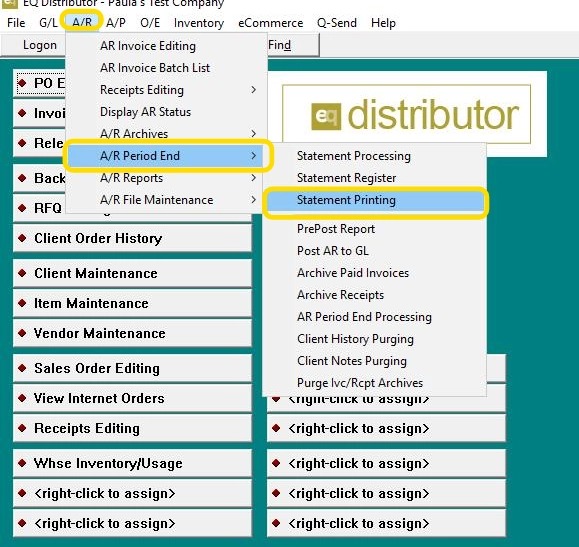Click the Back... shortcut button
Viewport: 579px width, 547px height.
(40, 178)
